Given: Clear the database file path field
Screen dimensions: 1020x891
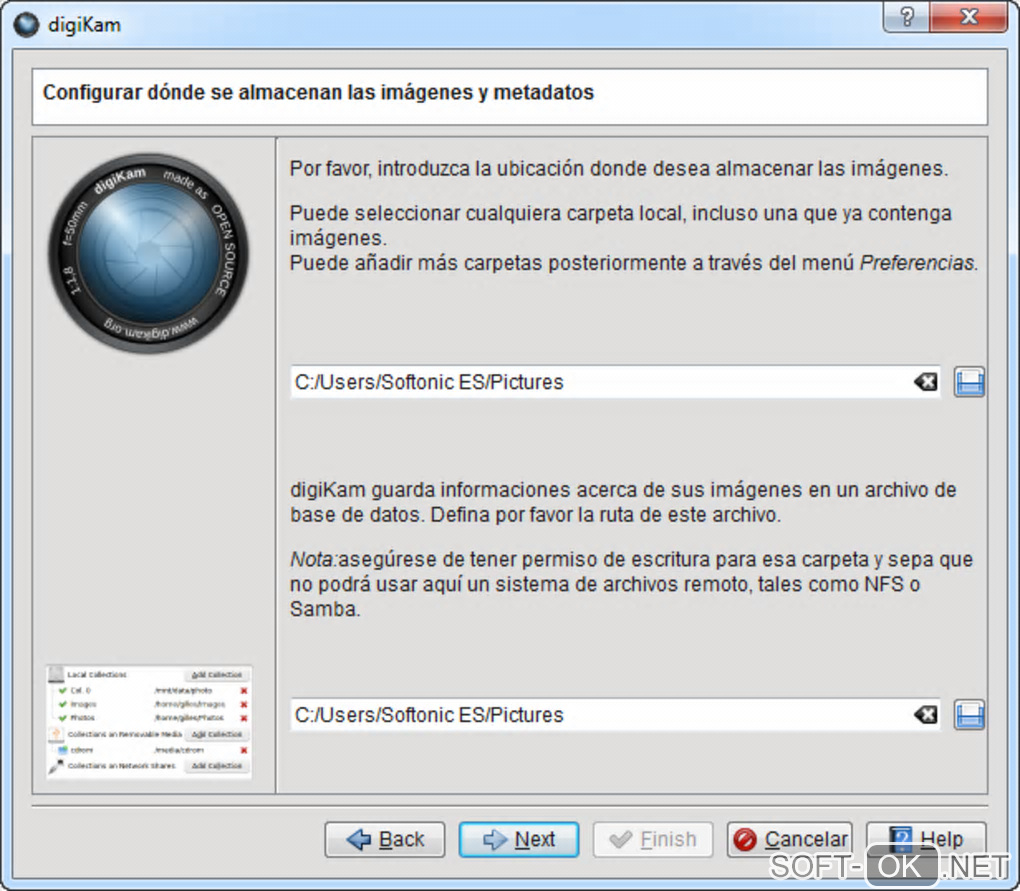Looking at the screenshot, I should (926, 715).
